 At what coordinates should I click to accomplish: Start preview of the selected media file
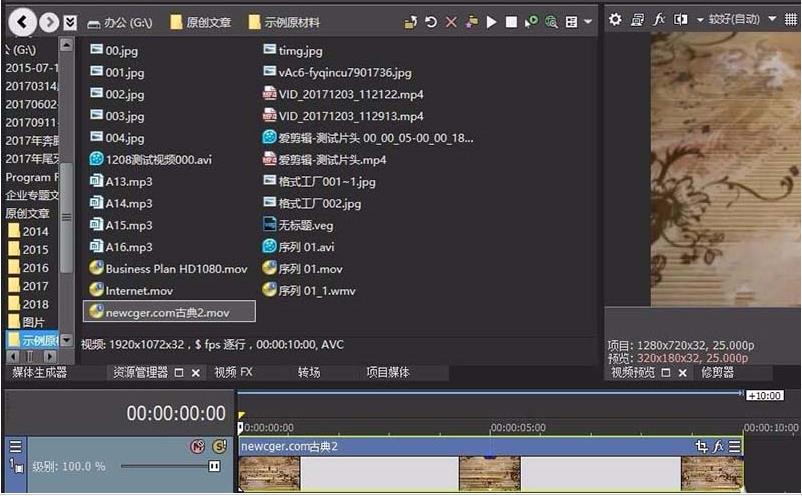point(492,22)
